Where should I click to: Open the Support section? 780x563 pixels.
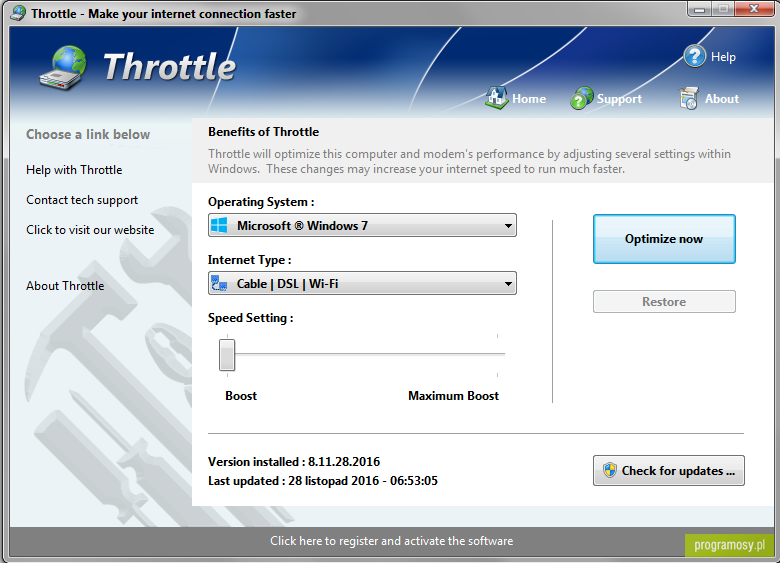619,98
